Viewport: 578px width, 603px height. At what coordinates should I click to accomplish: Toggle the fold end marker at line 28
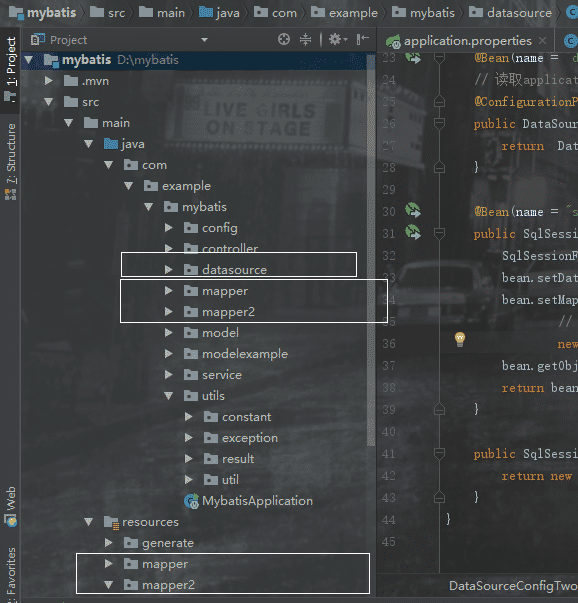click(x=439, y=167)
